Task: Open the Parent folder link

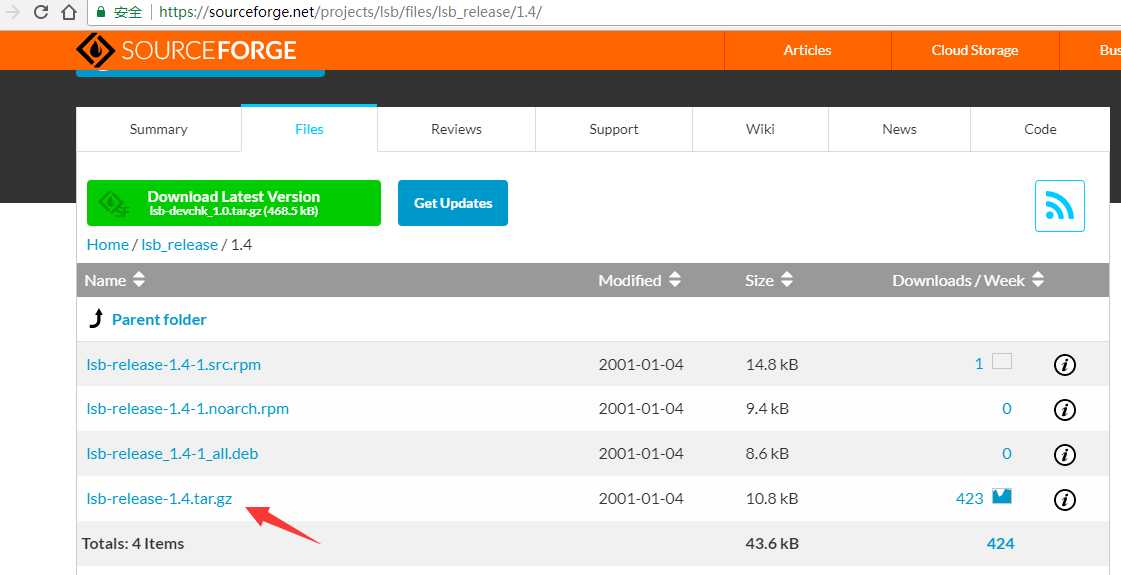Action: click(x=159, y=320)
